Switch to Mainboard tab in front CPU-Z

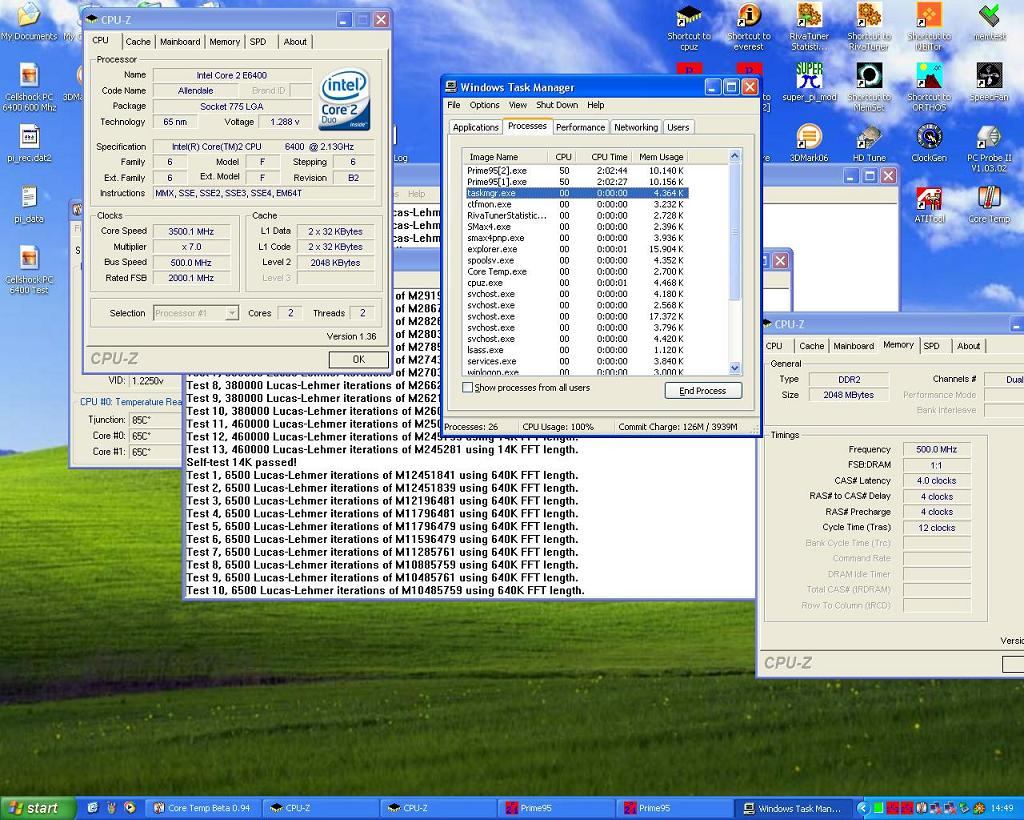tap(180, 42)
